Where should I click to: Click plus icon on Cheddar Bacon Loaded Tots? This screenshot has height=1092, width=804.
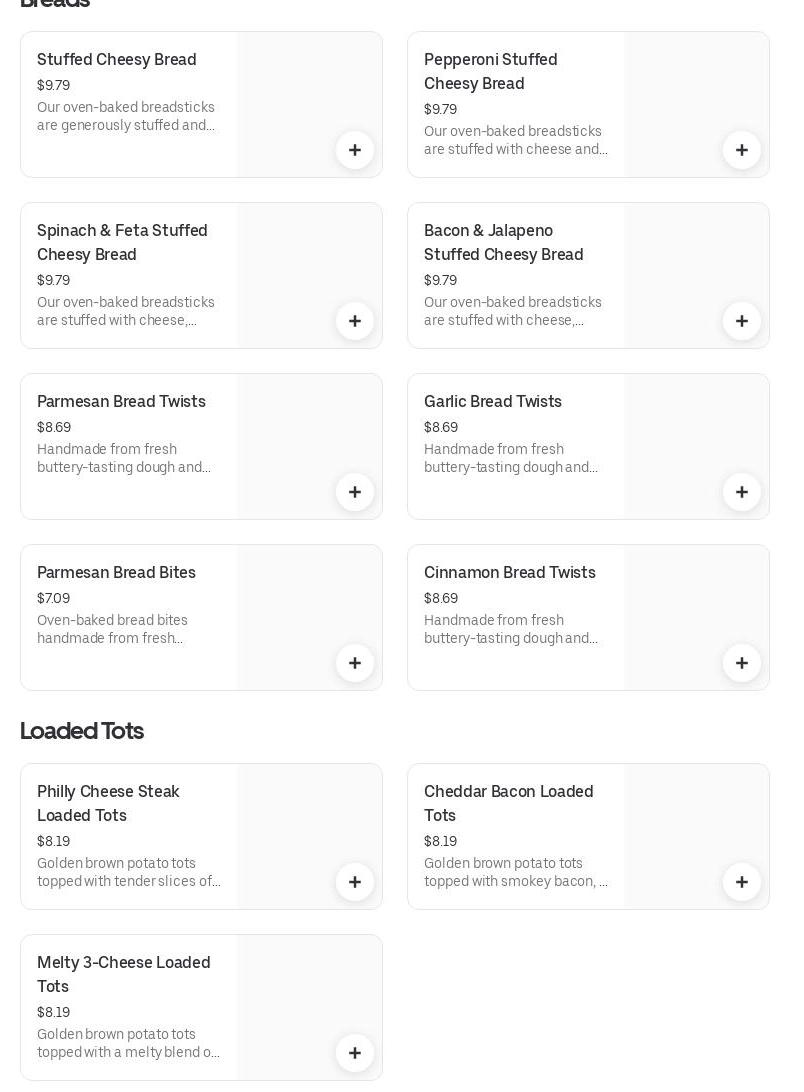pyautogui.click(x=742, y=882)
